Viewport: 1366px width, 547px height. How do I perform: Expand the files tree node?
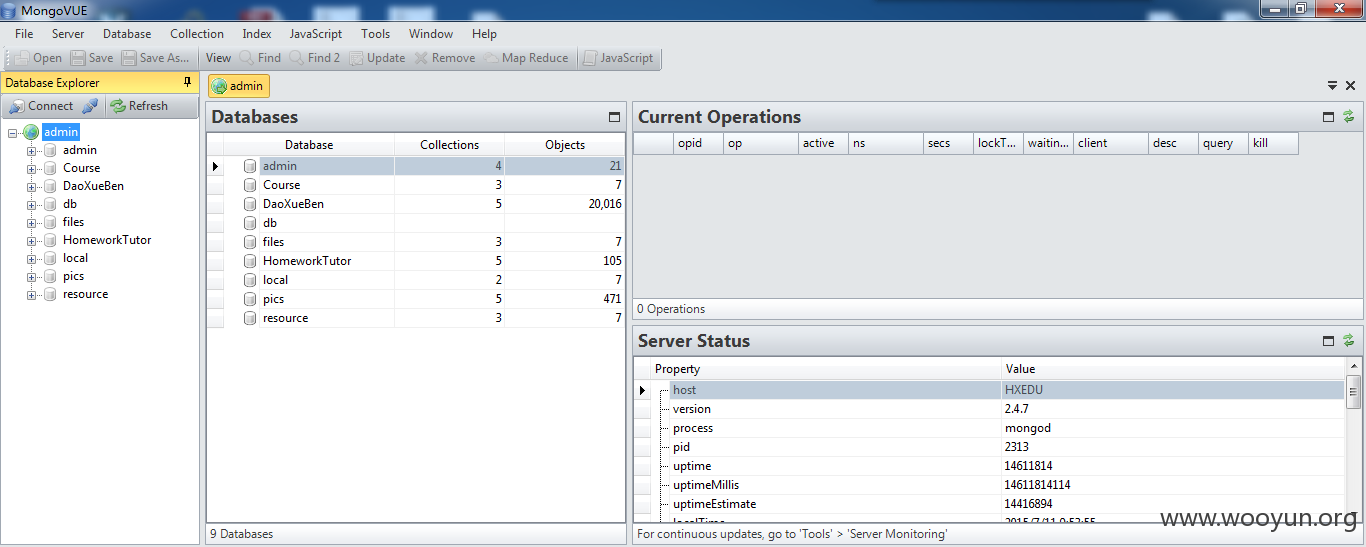31,223
